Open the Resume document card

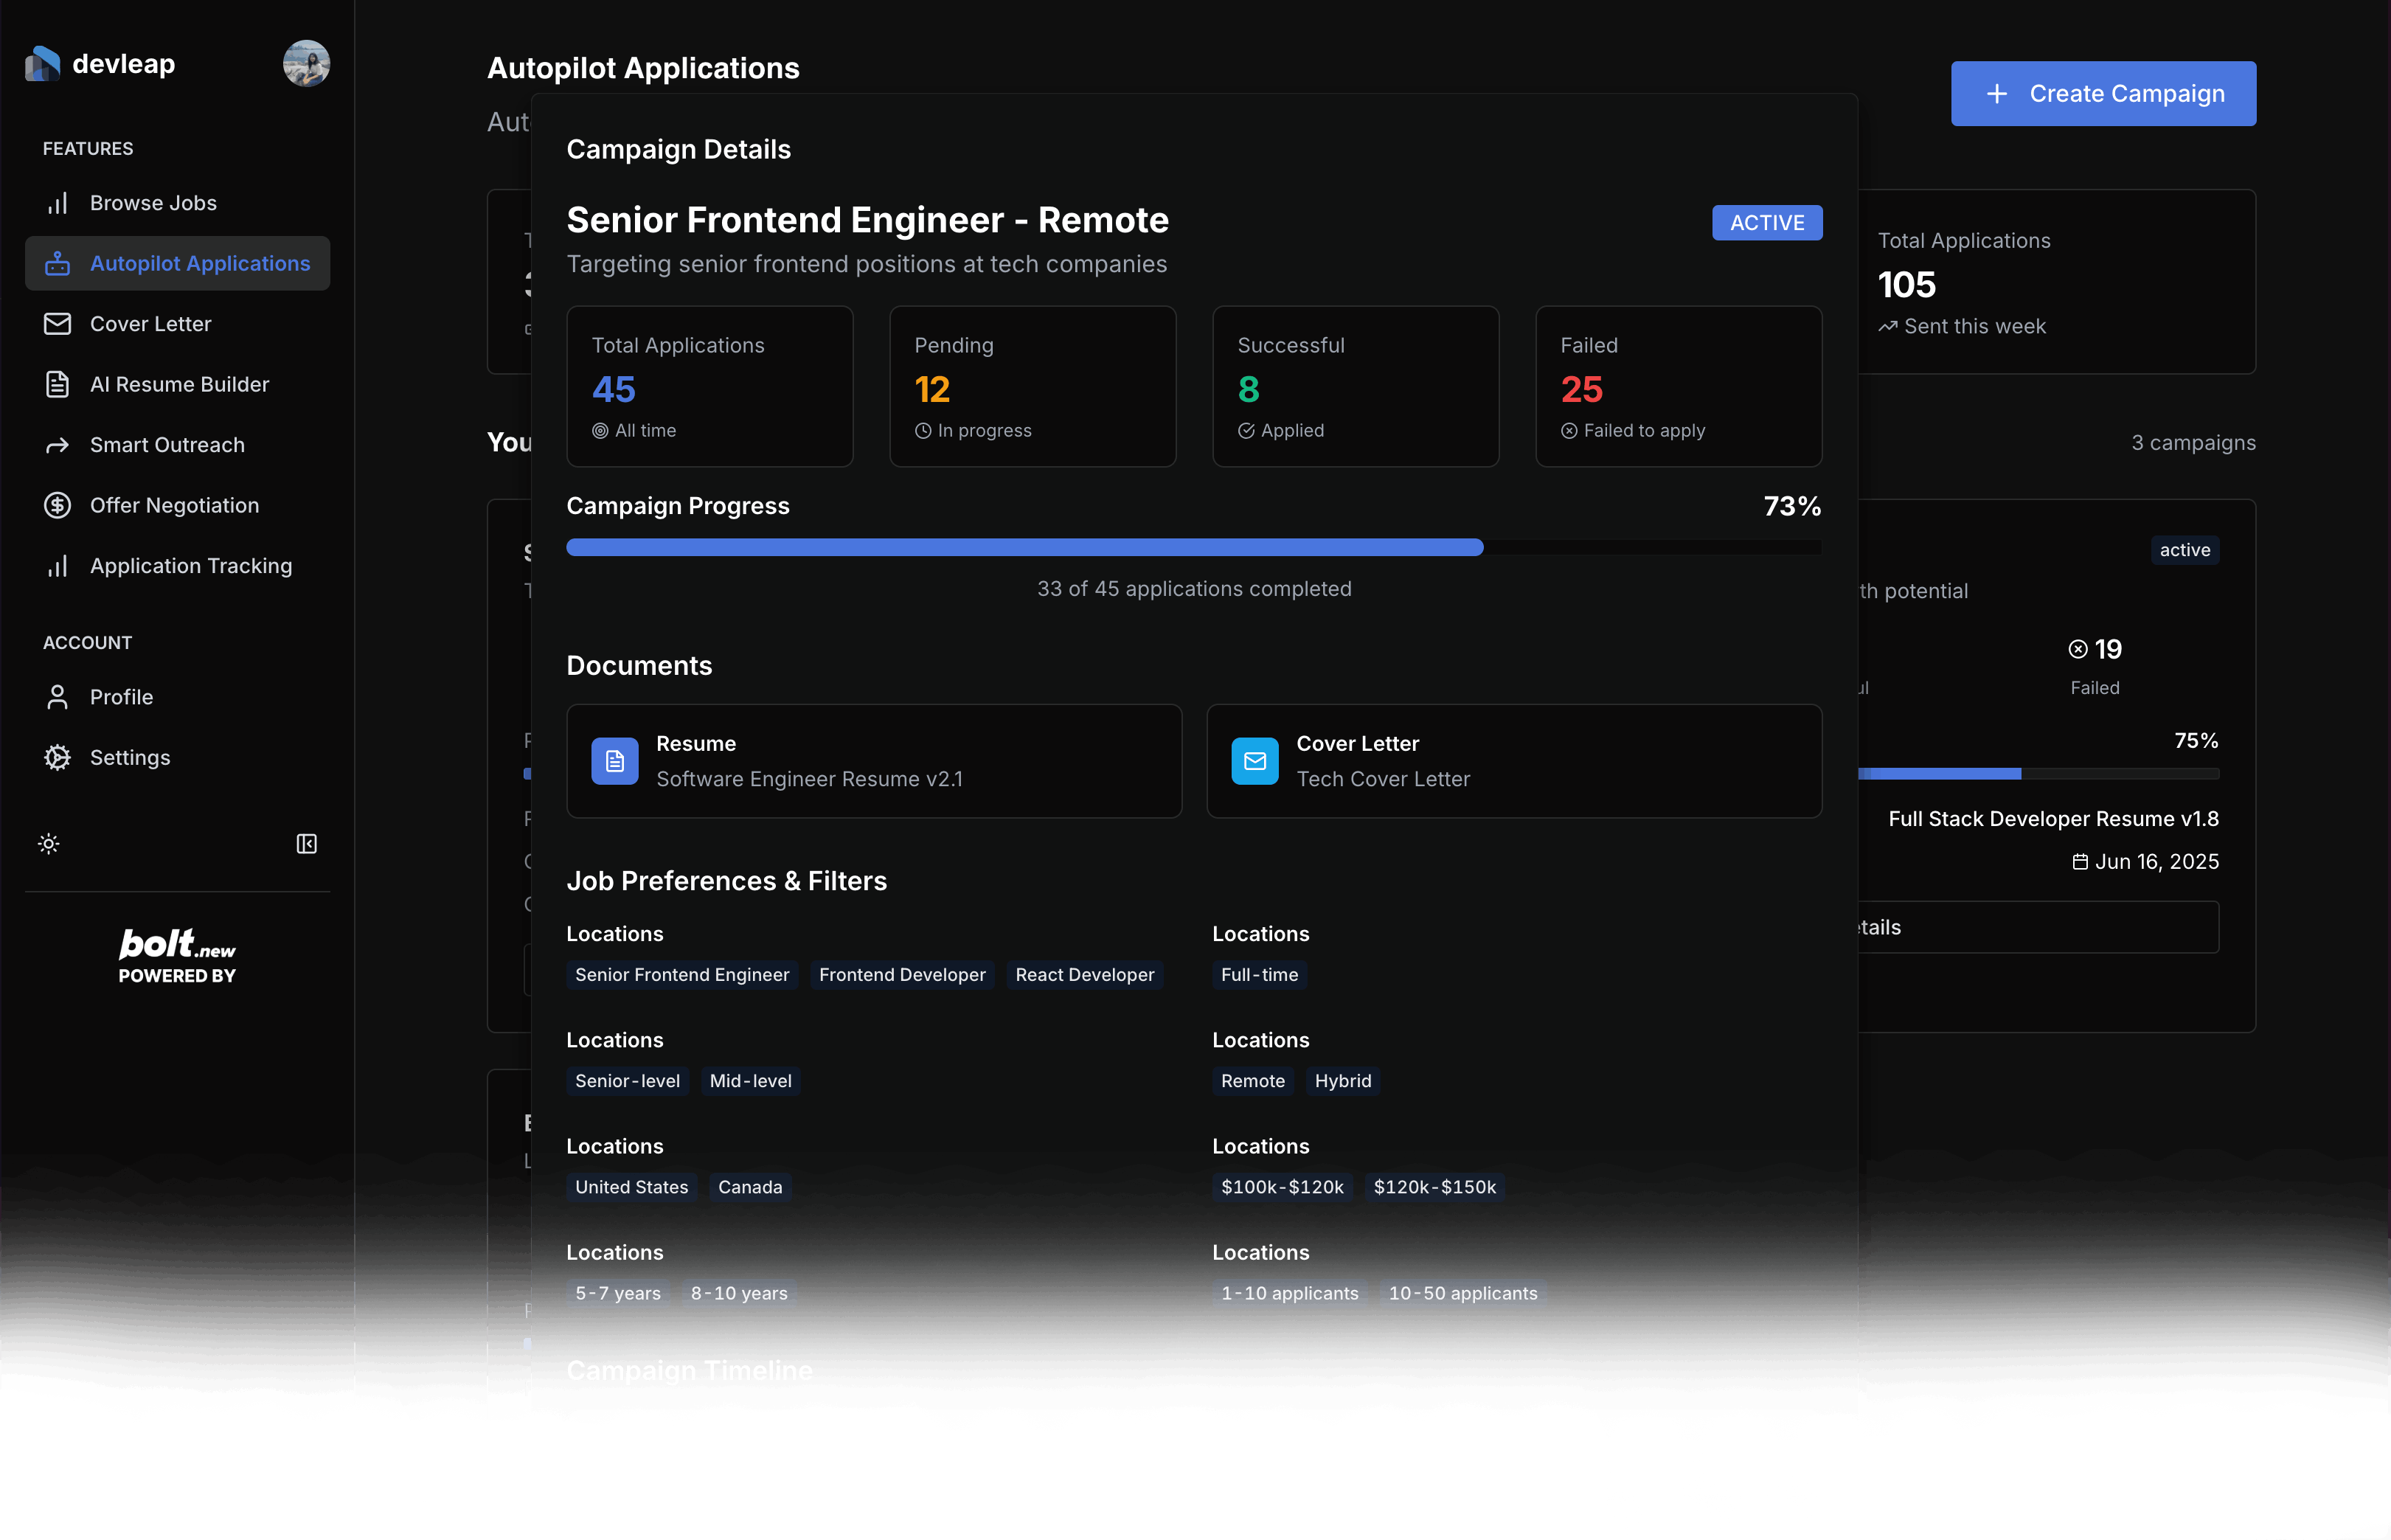pos(874,761)
